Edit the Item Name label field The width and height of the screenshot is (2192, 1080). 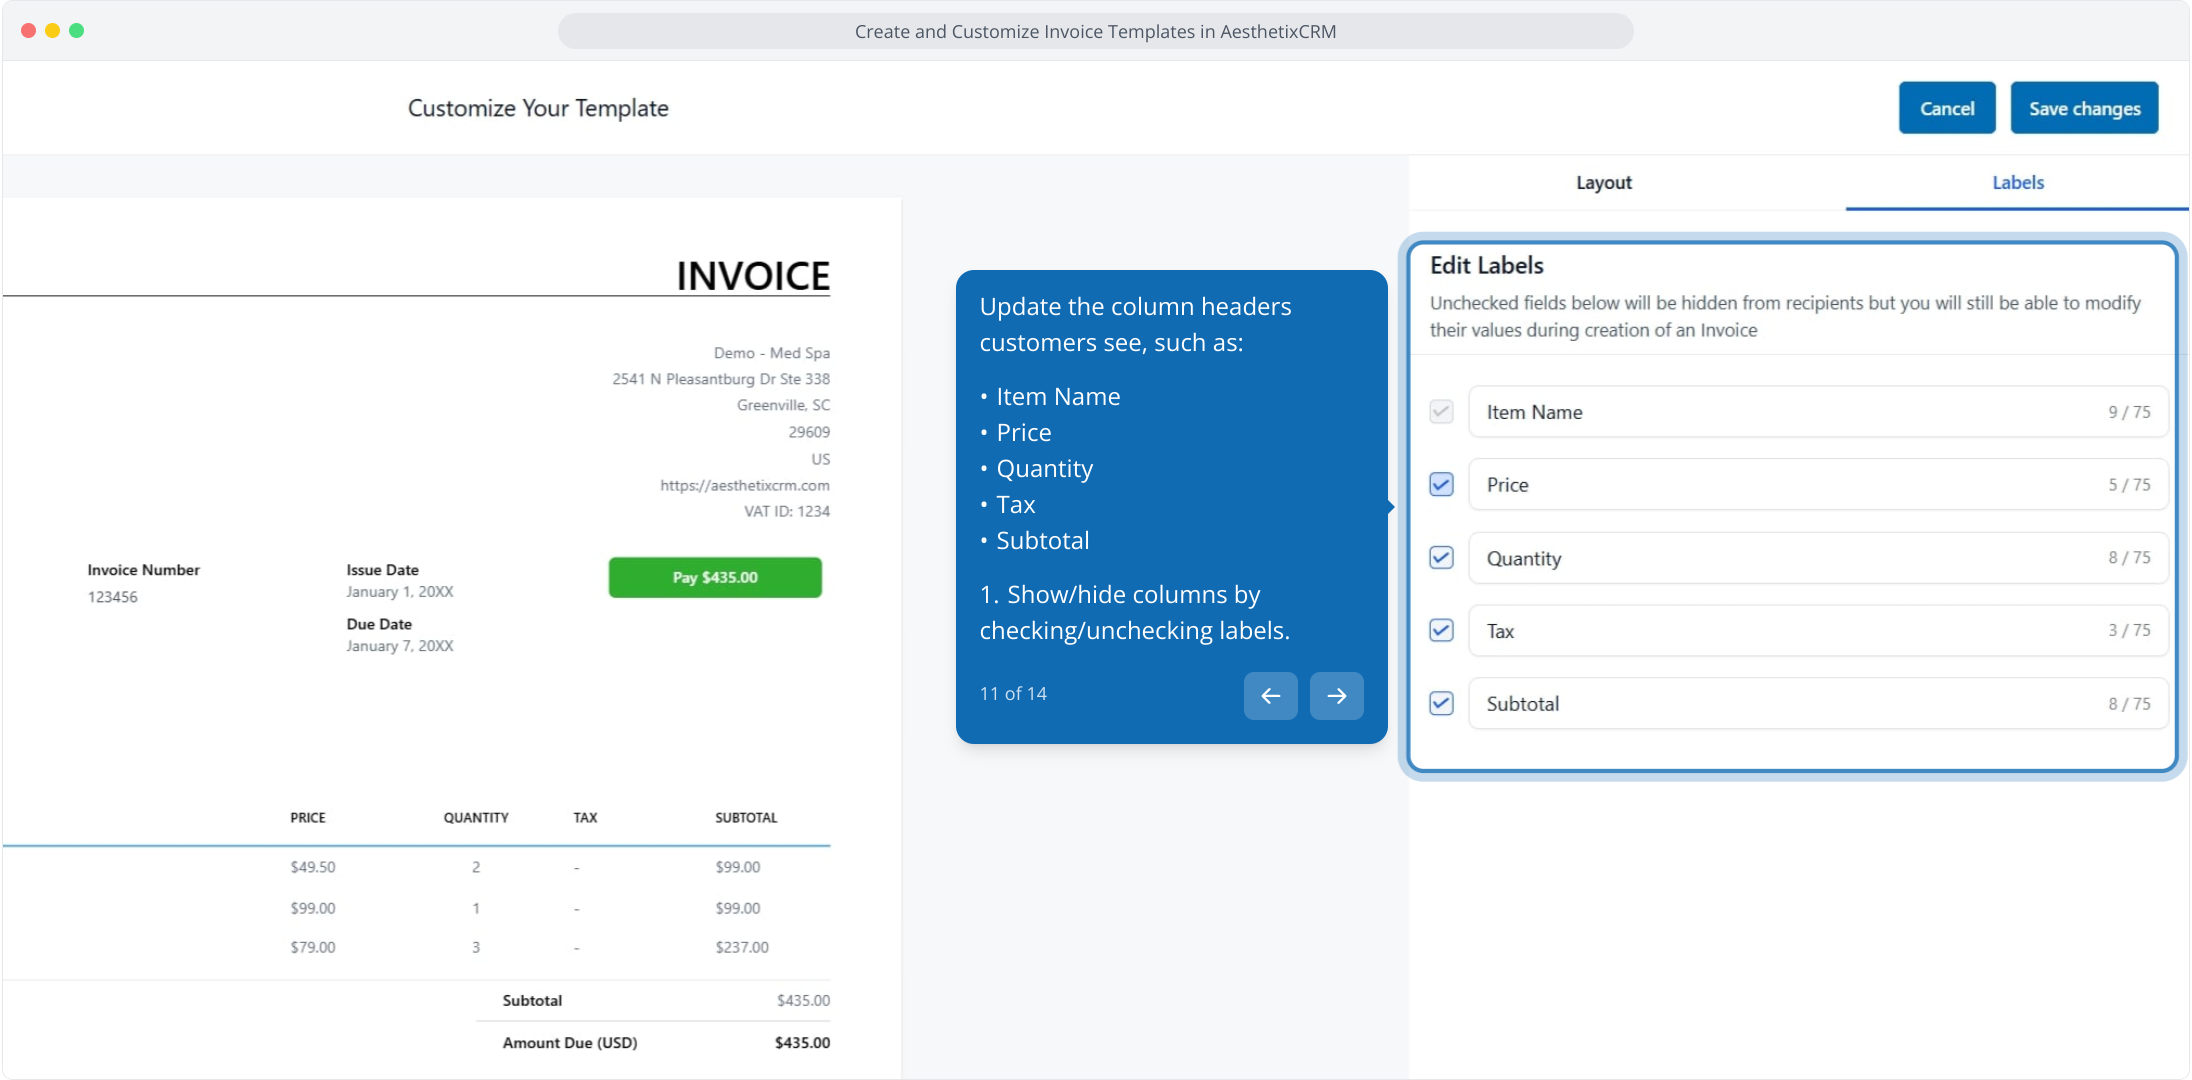(1780, 412)
